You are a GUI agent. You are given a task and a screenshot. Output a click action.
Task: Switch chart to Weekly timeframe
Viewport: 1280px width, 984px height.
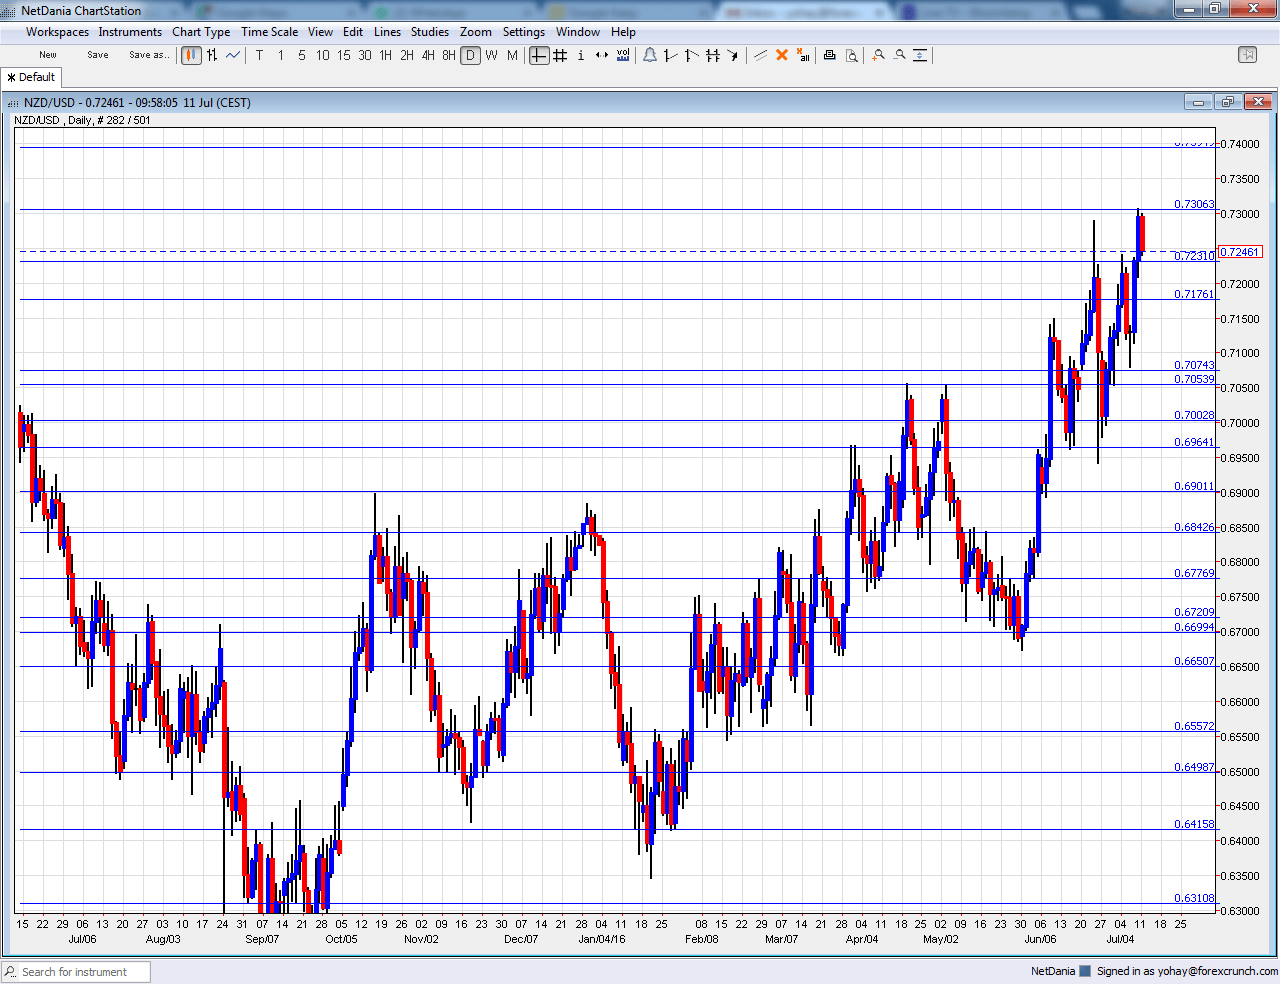490,55
